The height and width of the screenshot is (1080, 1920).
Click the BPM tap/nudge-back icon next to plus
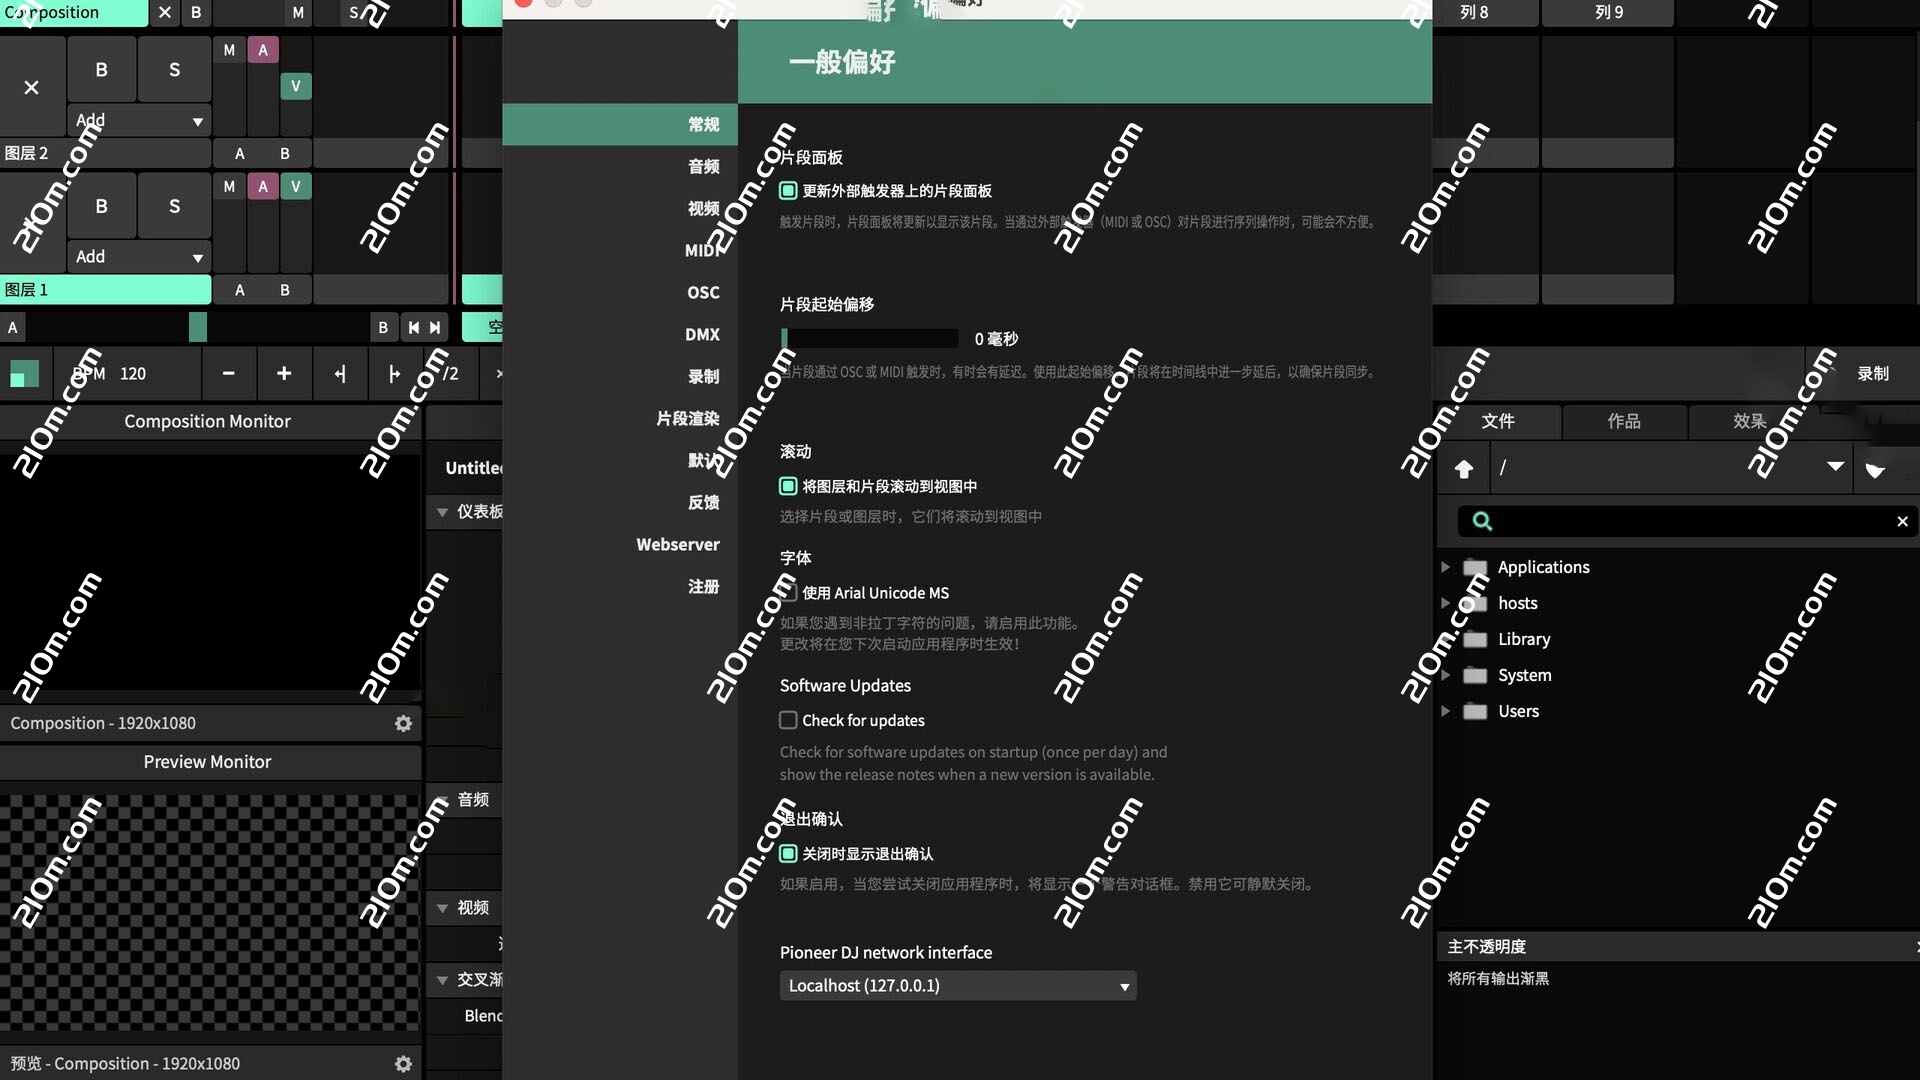click(340, 374)
